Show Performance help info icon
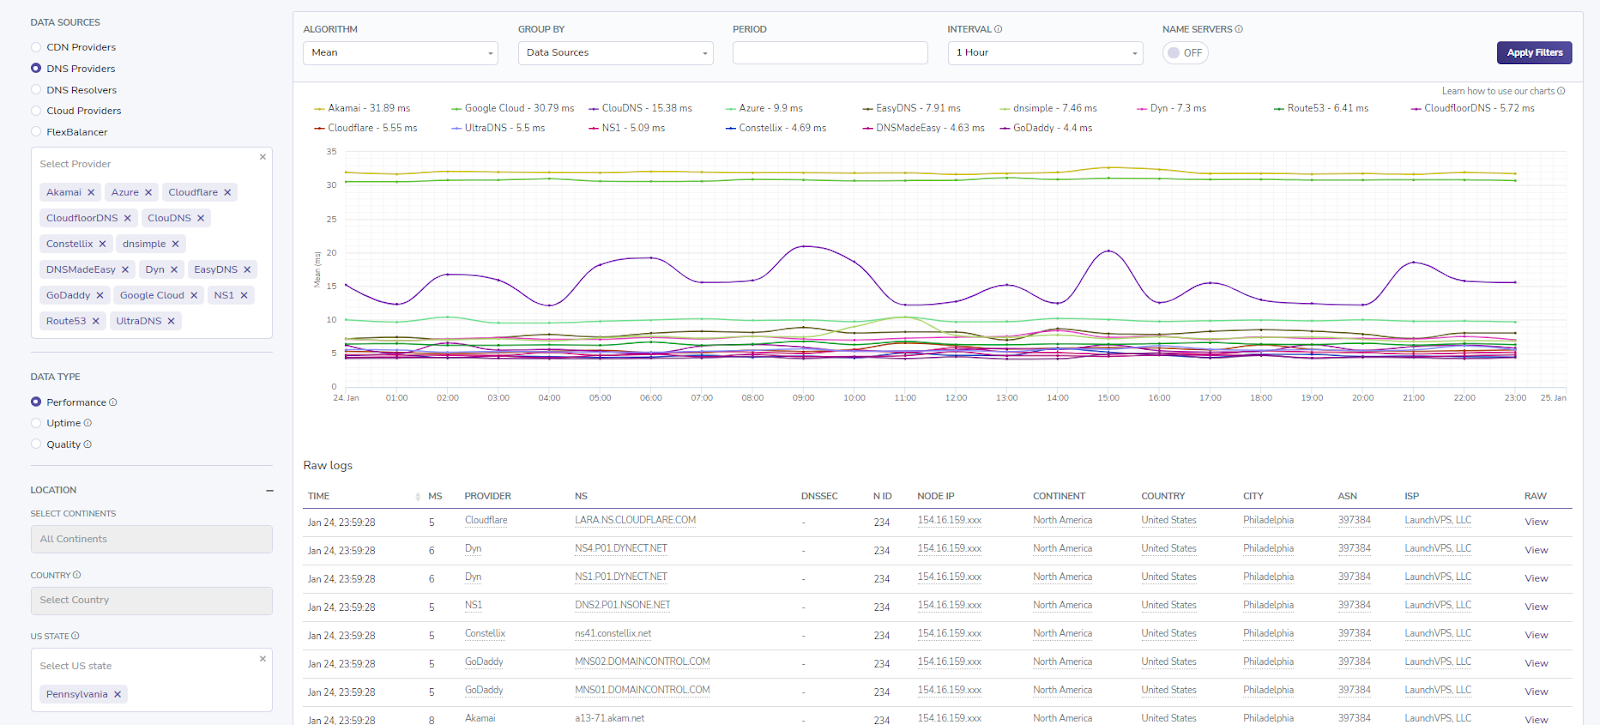1600x725 pixels. pyautogui.click(x=113, y=402)
